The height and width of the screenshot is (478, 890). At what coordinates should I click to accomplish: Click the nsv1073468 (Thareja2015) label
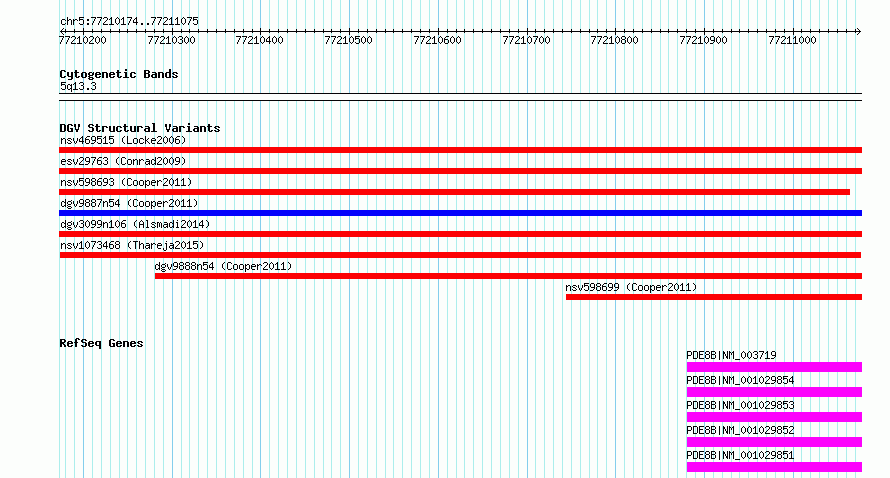[x=132, y=245]
